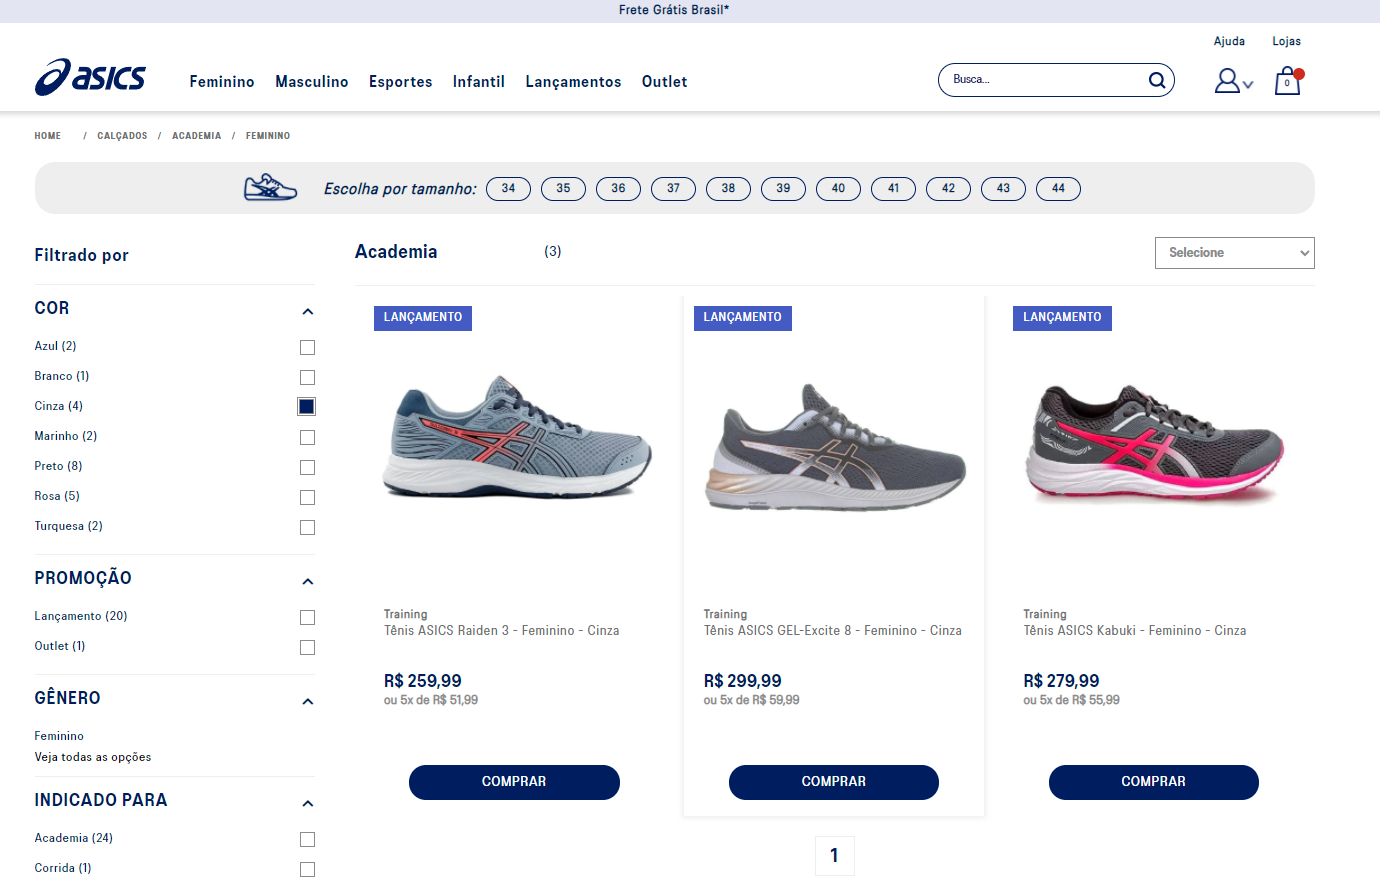
Task: Click the FEMININO breadcrumb
Action: click(x=268, y=136)
